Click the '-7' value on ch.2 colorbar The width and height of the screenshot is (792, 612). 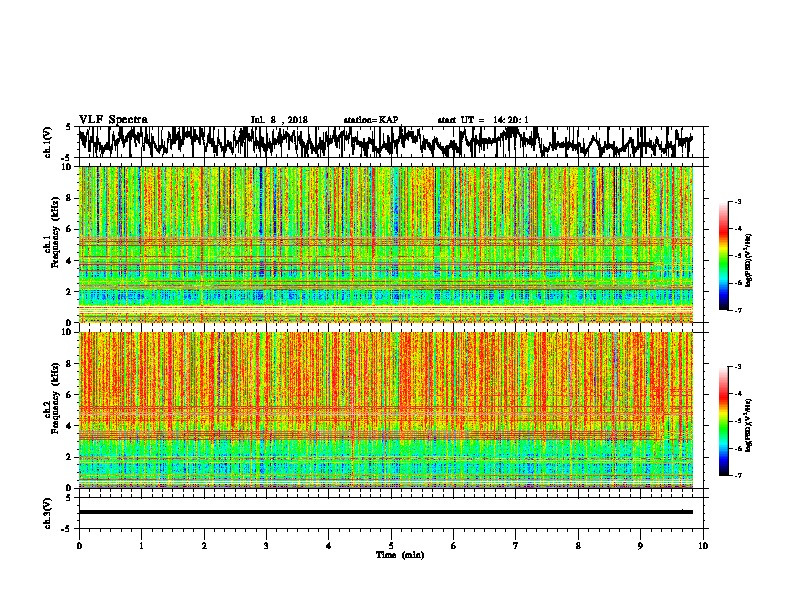tap(737, 475)
